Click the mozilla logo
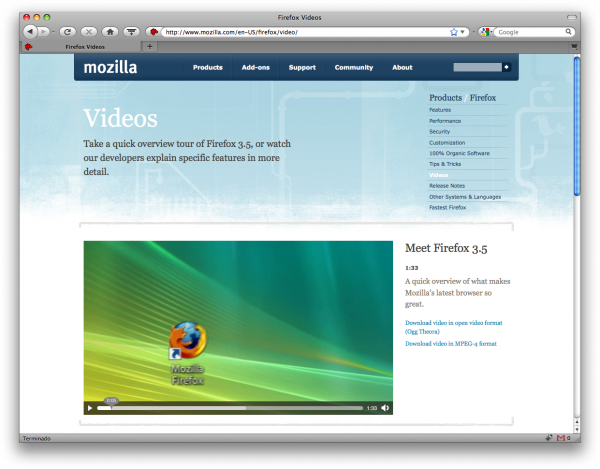This screenshot has width=600, height=469. click(110, 67)
